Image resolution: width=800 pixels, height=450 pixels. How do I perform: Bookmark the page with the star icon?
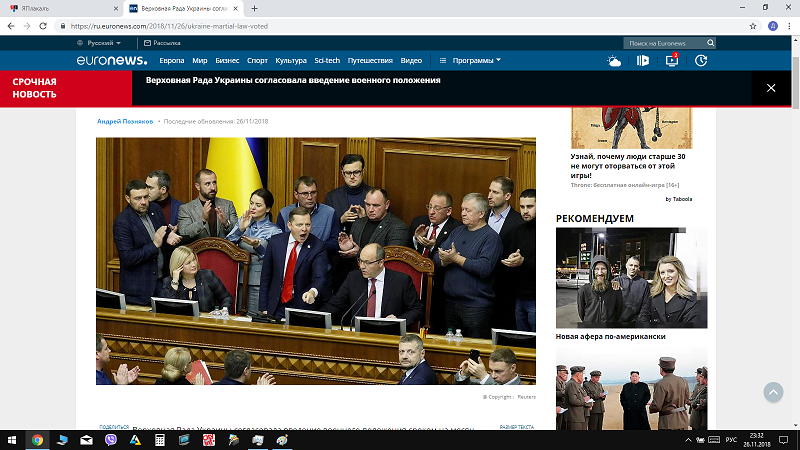coord(753,26)
